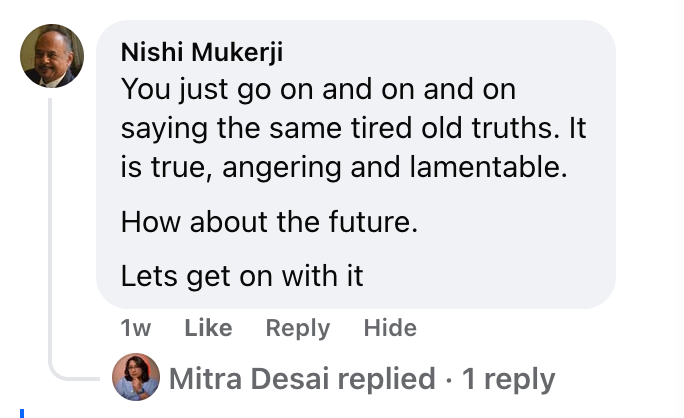The image size is (684, 418).
Task: Click Mitra Desai's small avatar
Action: coord(136,378)
